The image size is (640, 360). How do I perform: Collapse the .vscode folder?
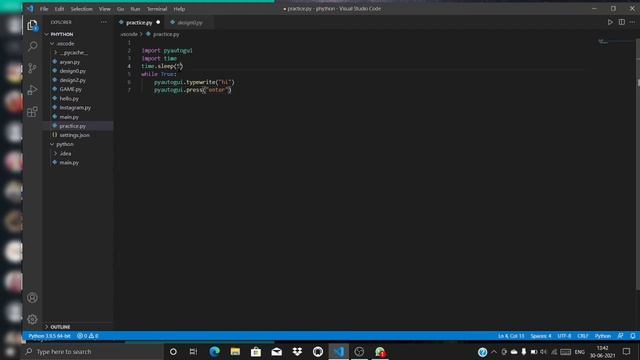point(63,43)
